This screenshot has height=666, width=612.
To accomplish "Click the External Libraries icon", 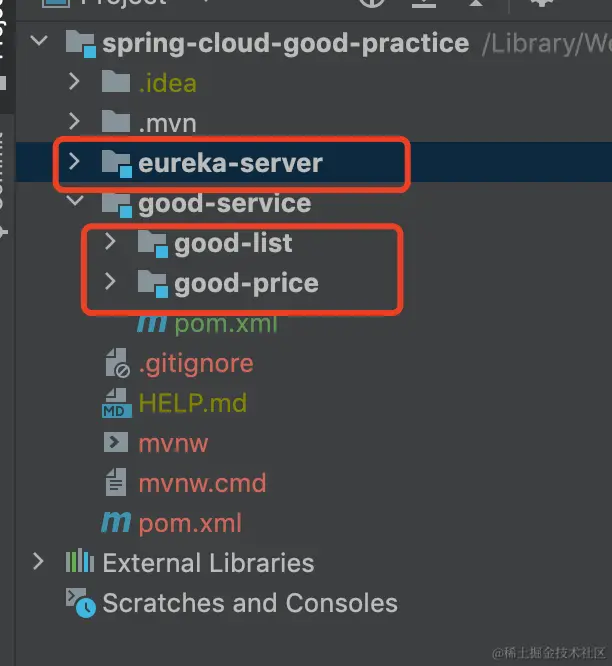I will tap(80, 563).
